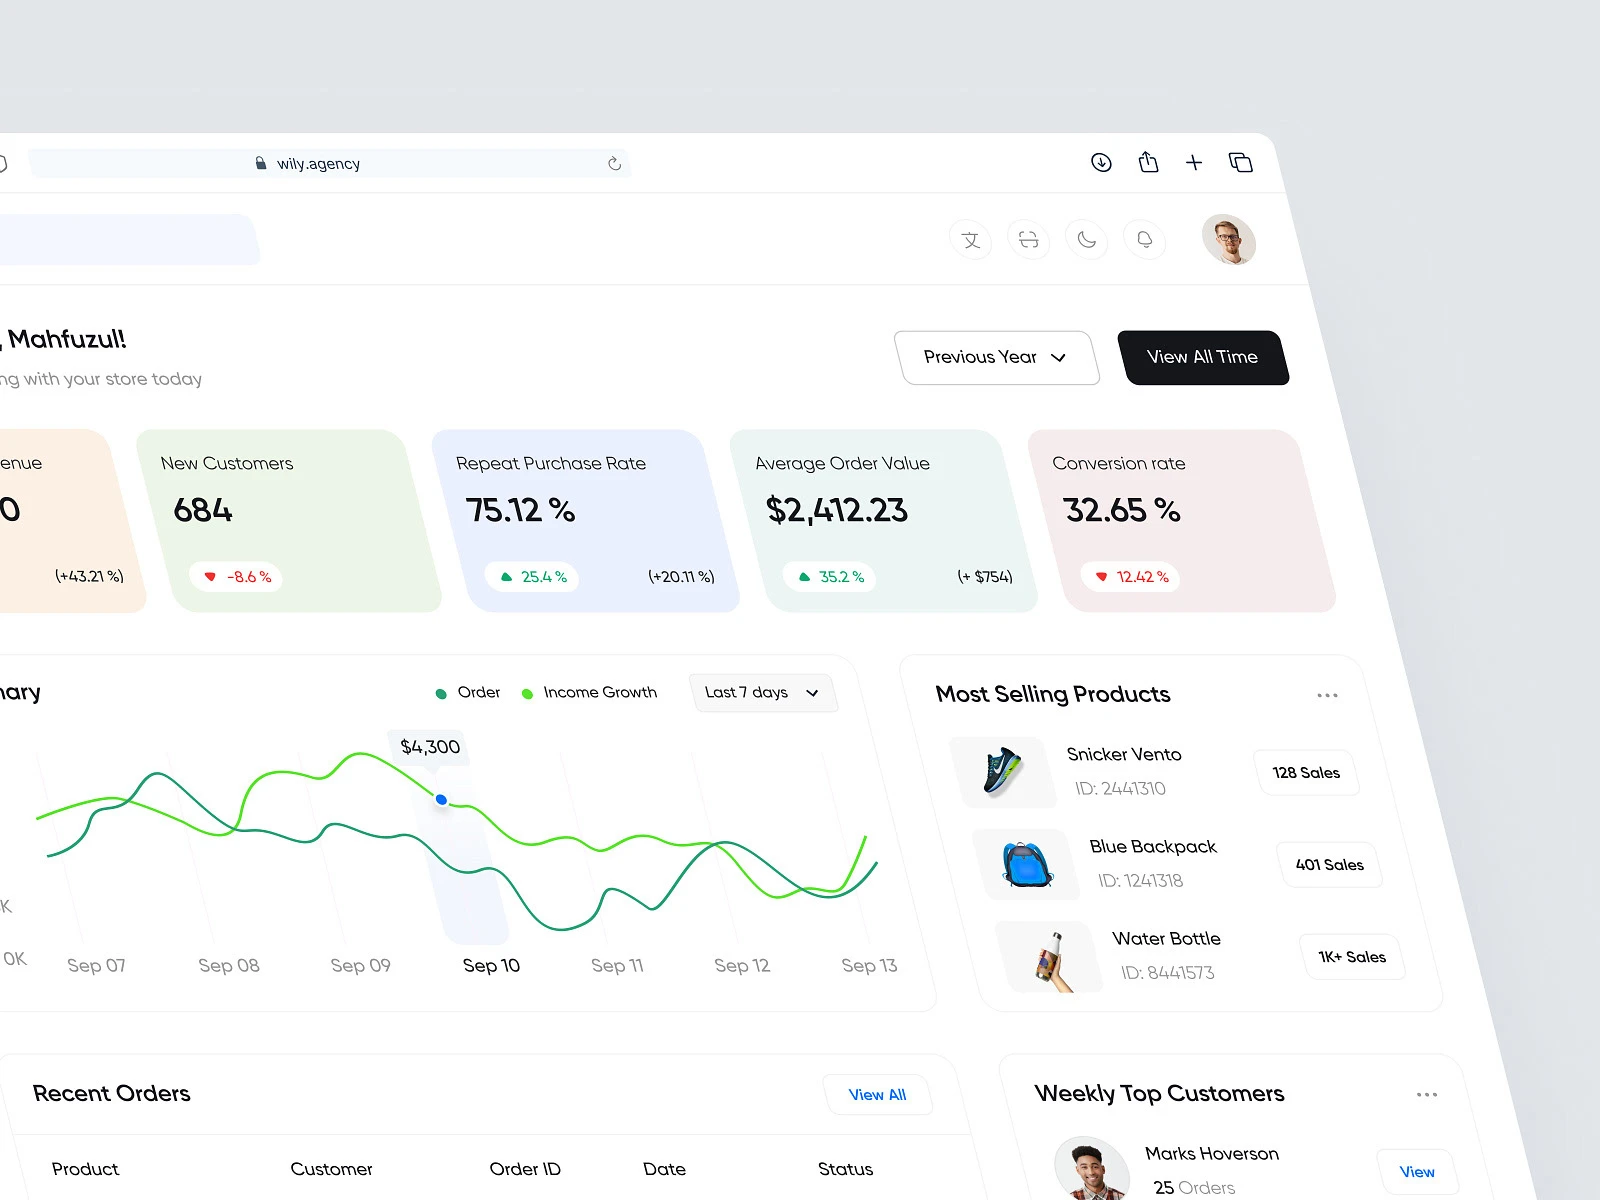Select the Snicker Vento product thumbnail
Image resolution: width=1600 pixels, height=1200 pixels.
(x=1002, y=772)
